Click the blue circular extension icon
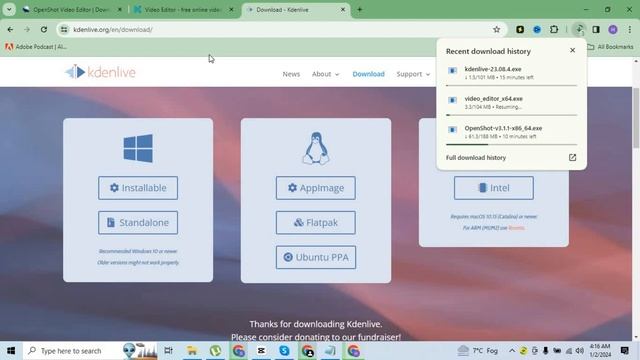 537,29
